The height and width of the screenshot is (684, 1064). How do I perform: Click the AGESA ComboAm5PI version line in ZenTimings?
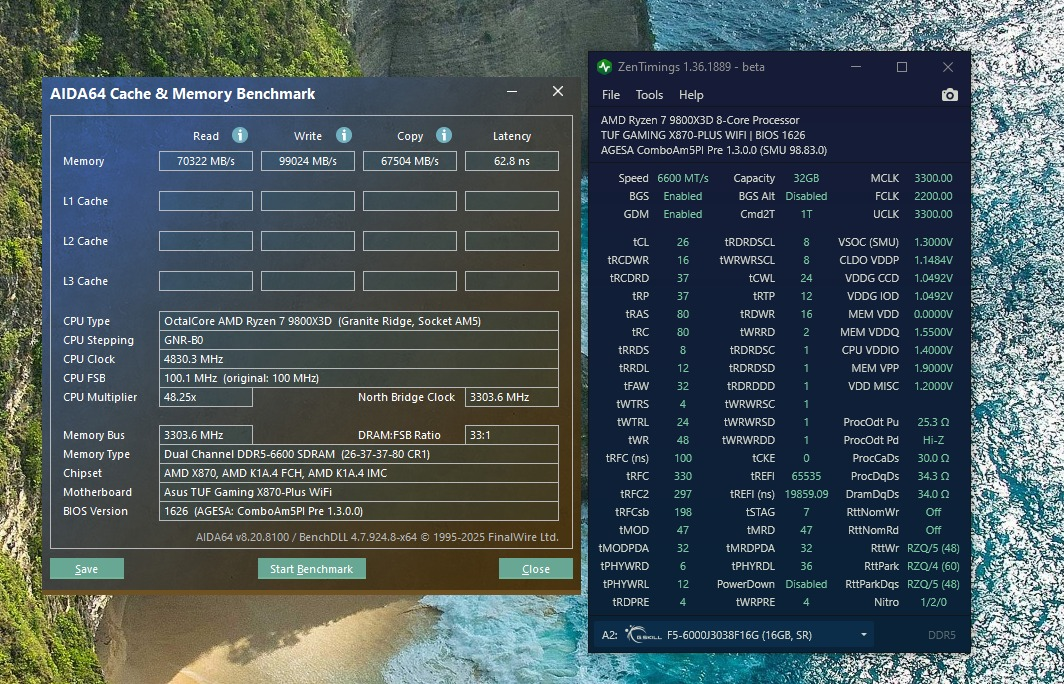coord(713,150)
